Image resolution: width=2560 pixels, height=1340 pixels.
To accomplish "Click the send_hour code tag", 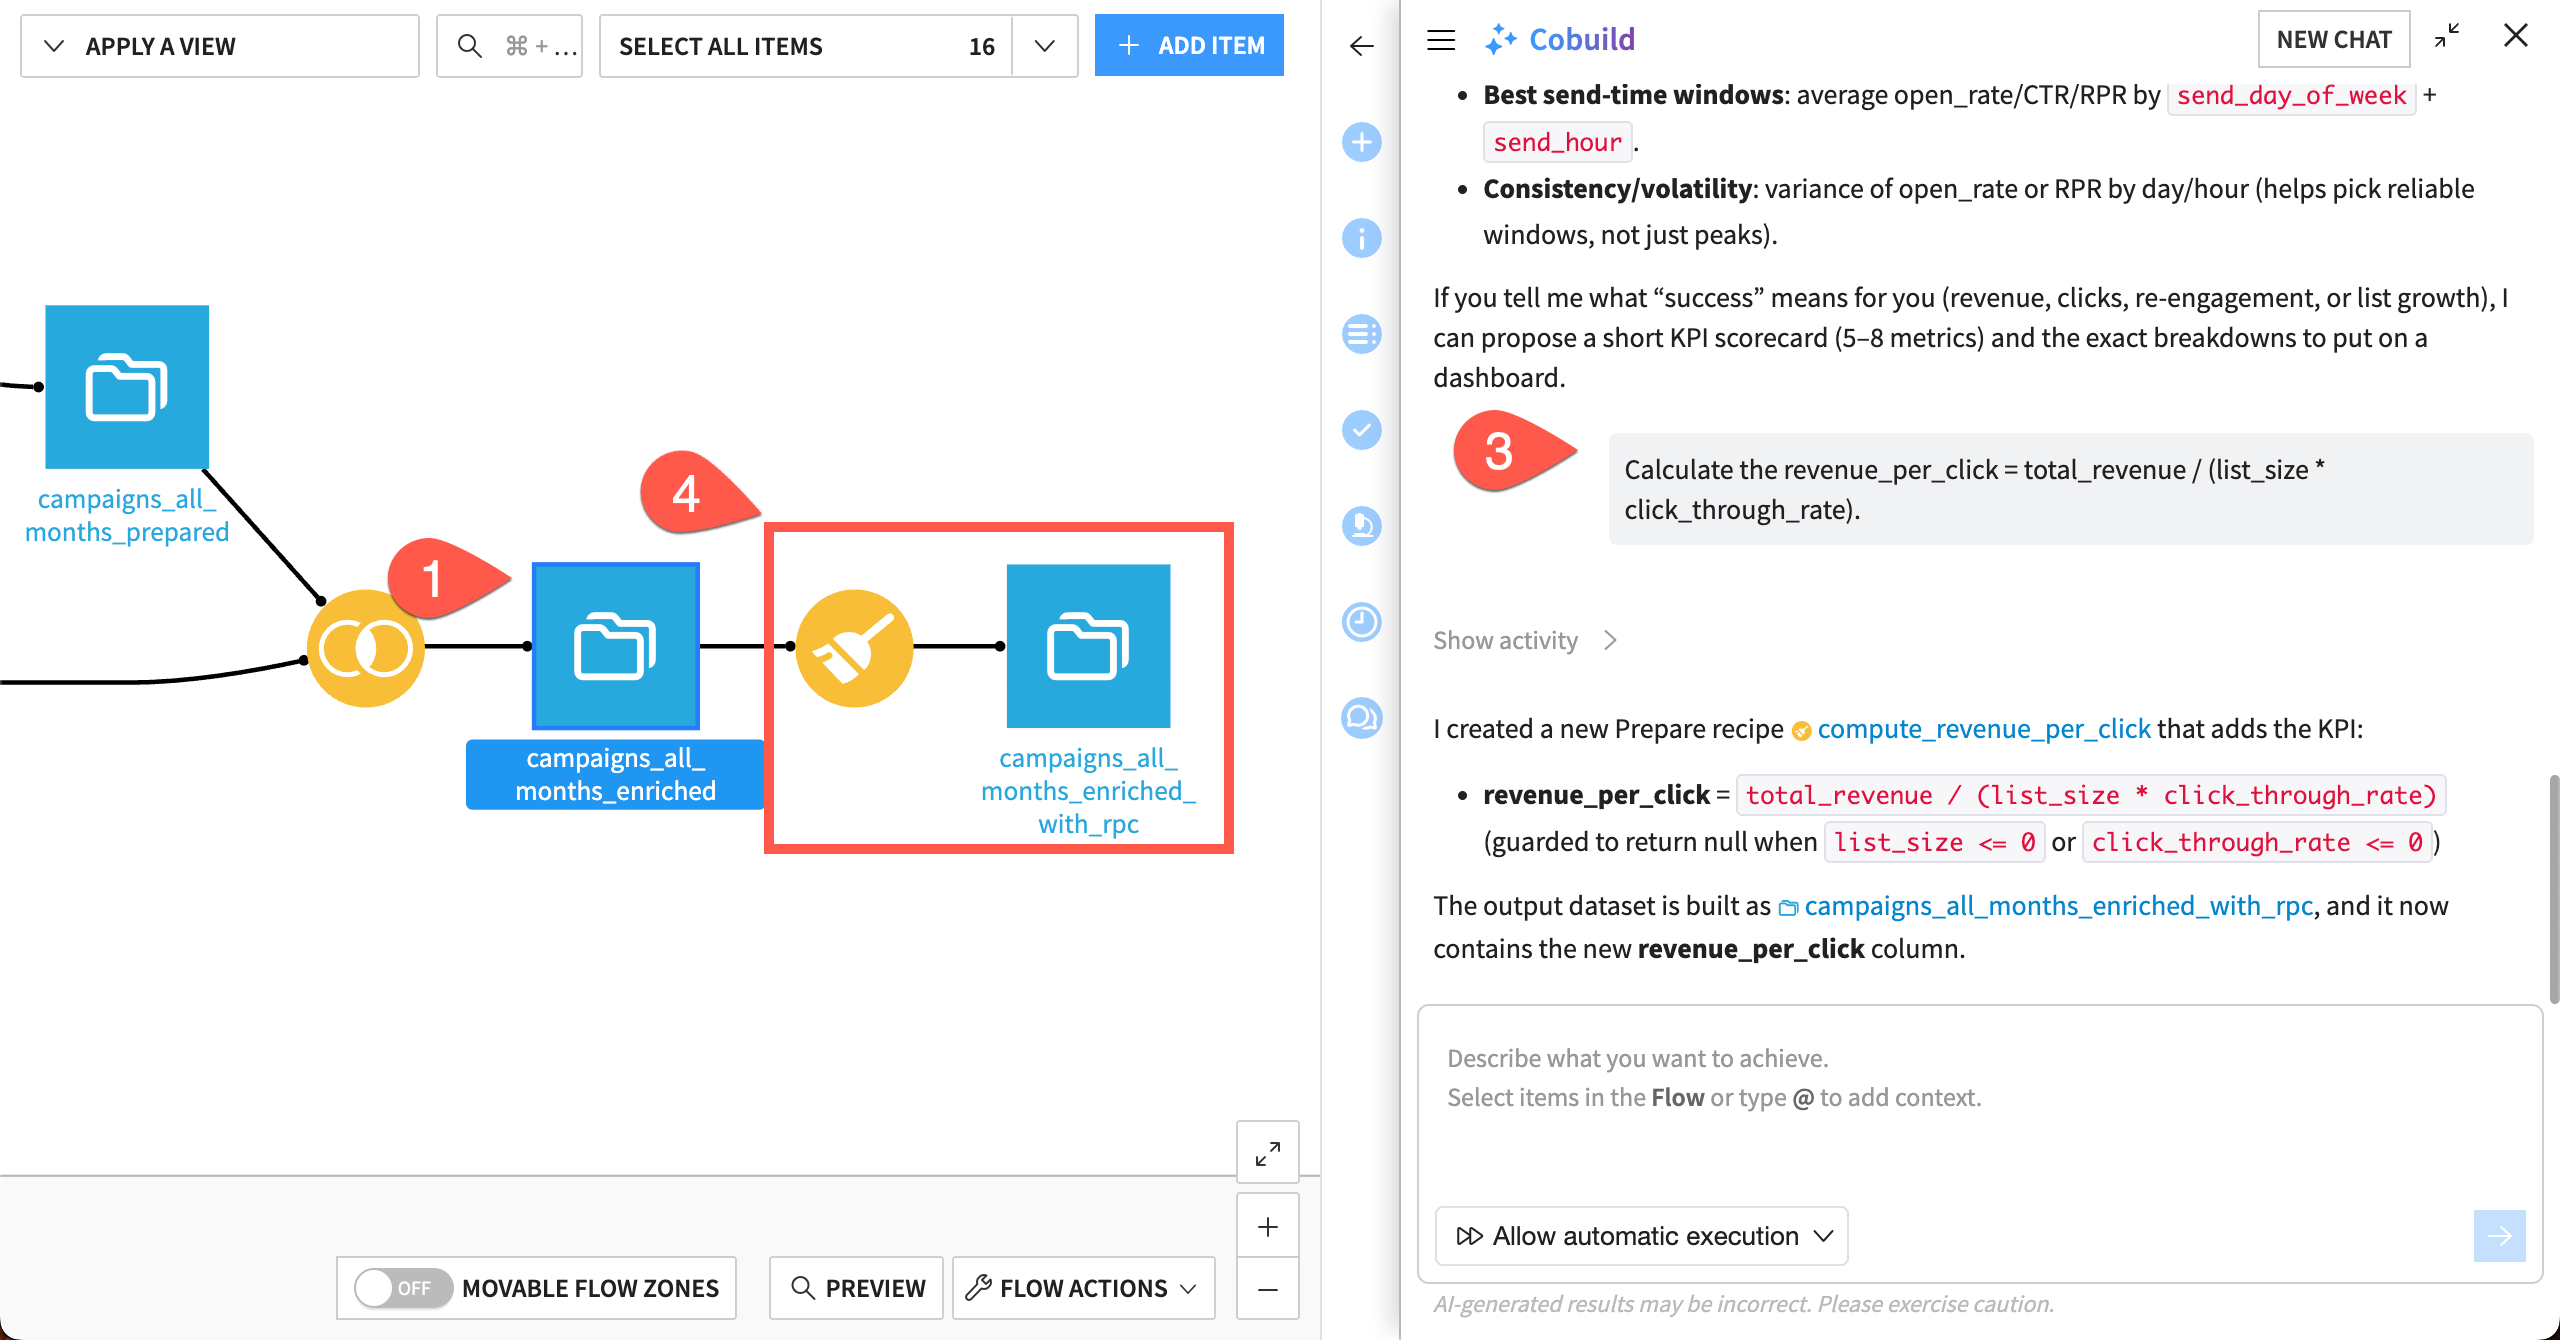I will [1557, 142].
